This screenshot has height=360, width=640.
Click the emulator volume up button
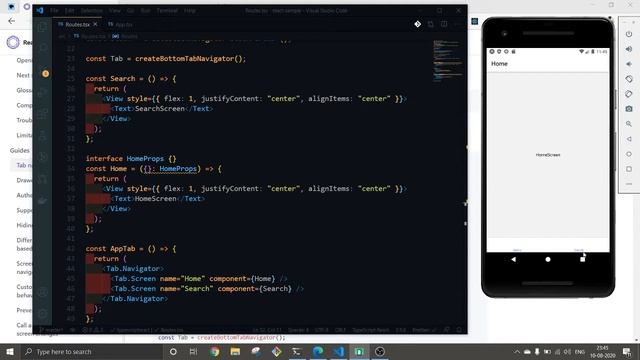pyautogui.click(x=629, y=49)
